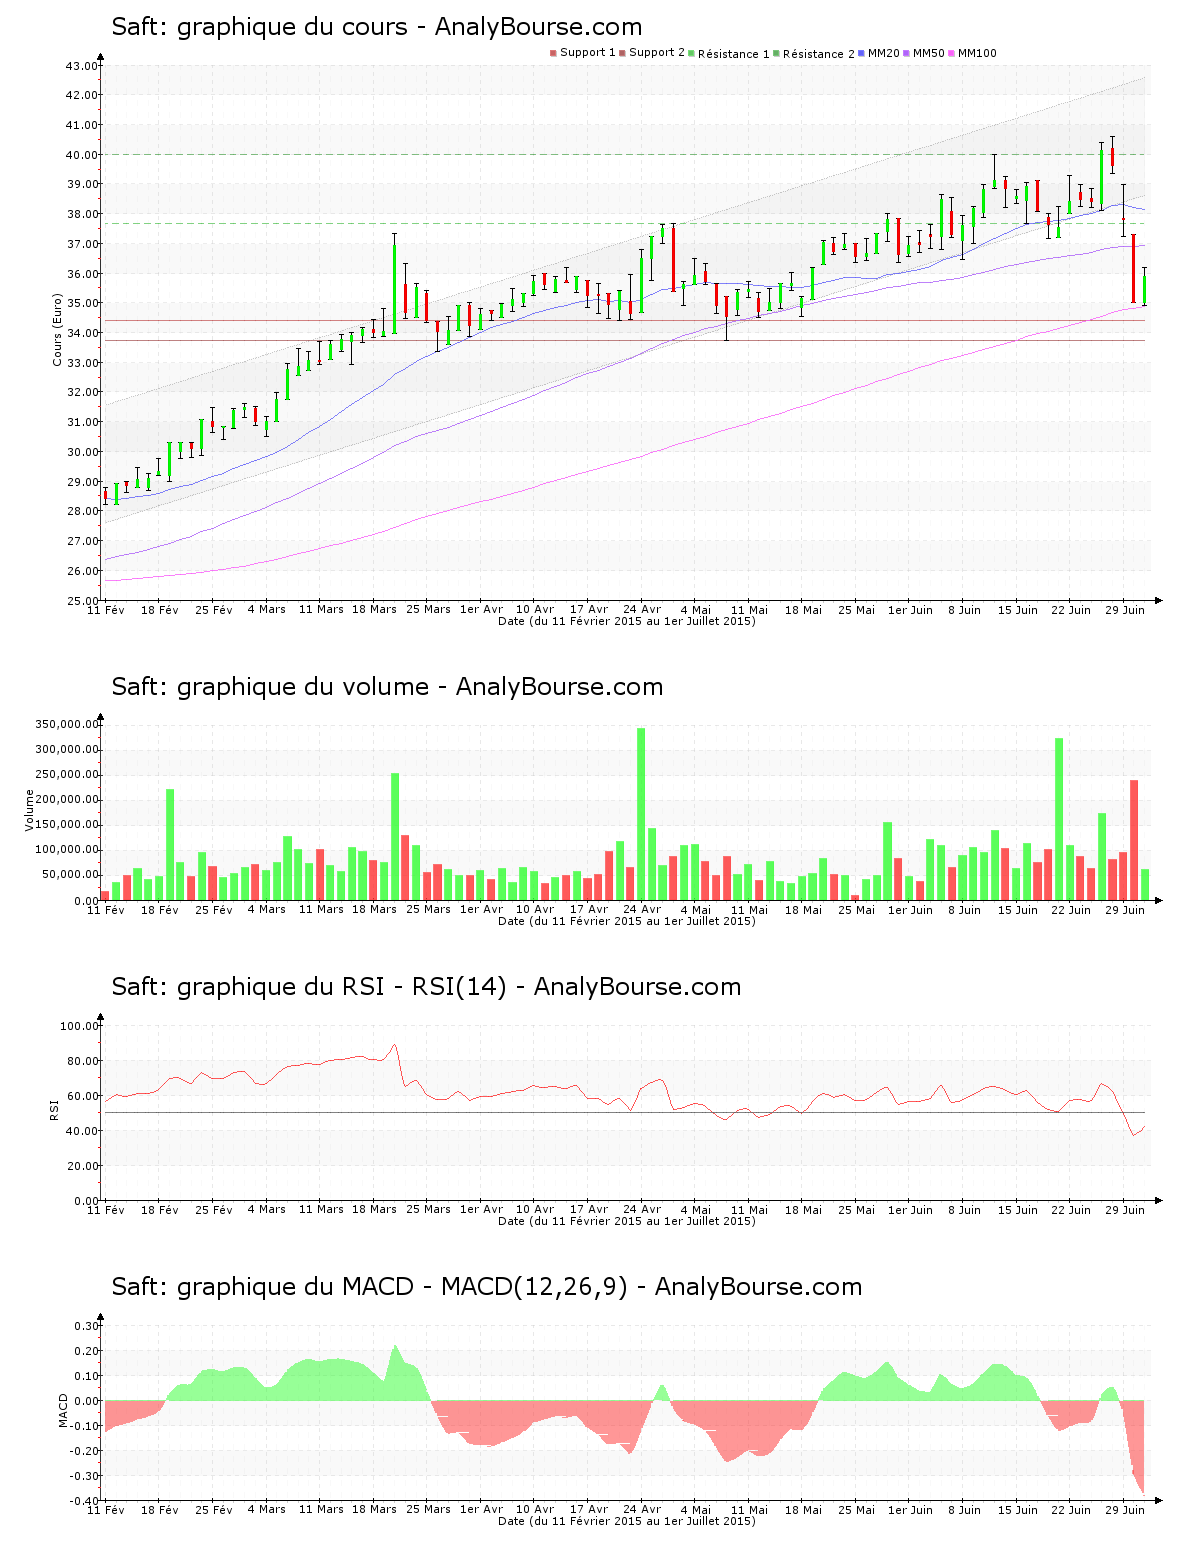Click the date range caption under volume chart
This screenshot has height=1550, width=1200.
pos(627,921)
